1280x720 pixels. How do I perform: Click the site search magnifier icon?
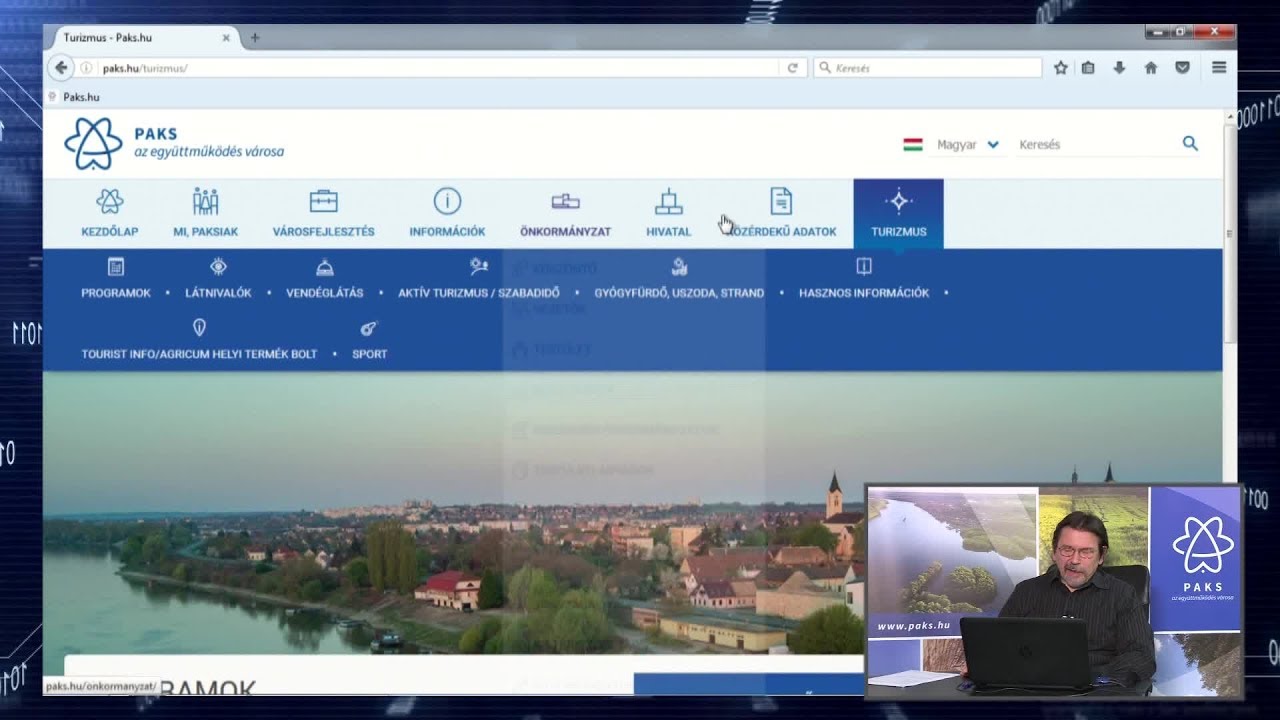(1190, 144)
